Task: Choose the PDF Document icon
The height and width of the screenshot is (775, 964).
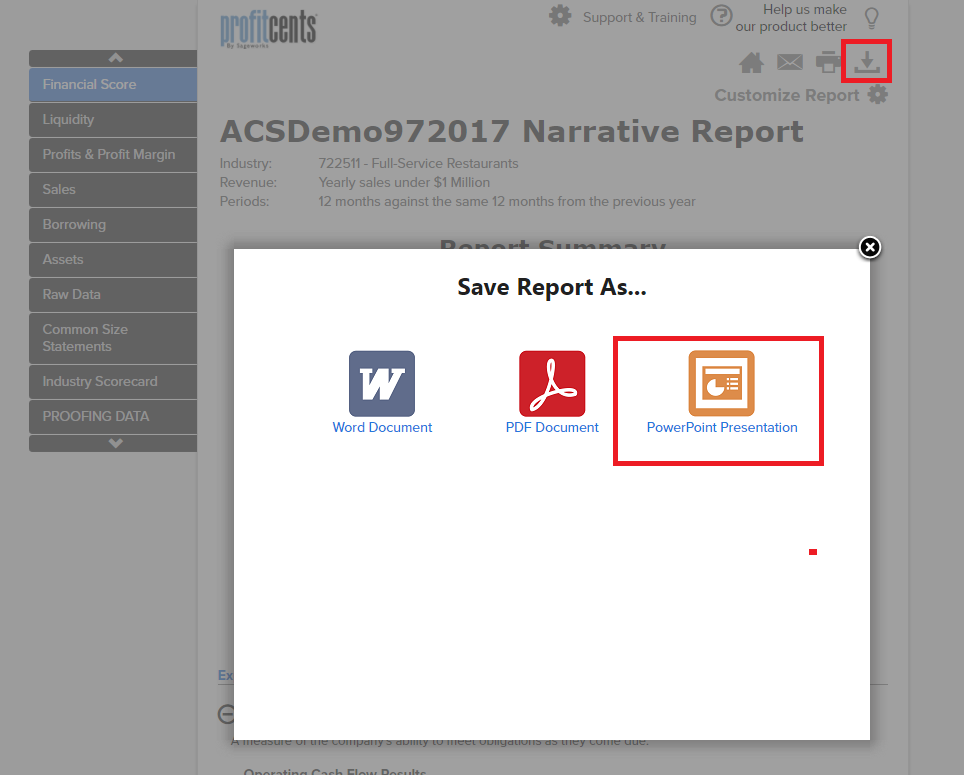Action: coord(552,384)
